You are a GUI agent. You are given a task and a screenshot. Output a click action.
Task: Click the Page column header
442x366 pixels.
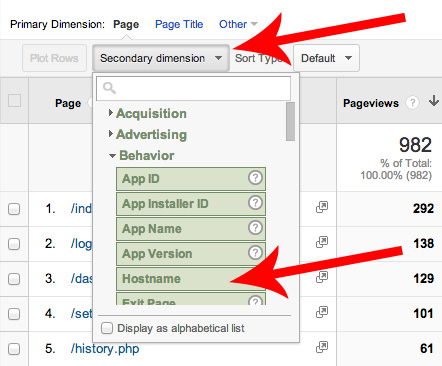pos(68,103)
